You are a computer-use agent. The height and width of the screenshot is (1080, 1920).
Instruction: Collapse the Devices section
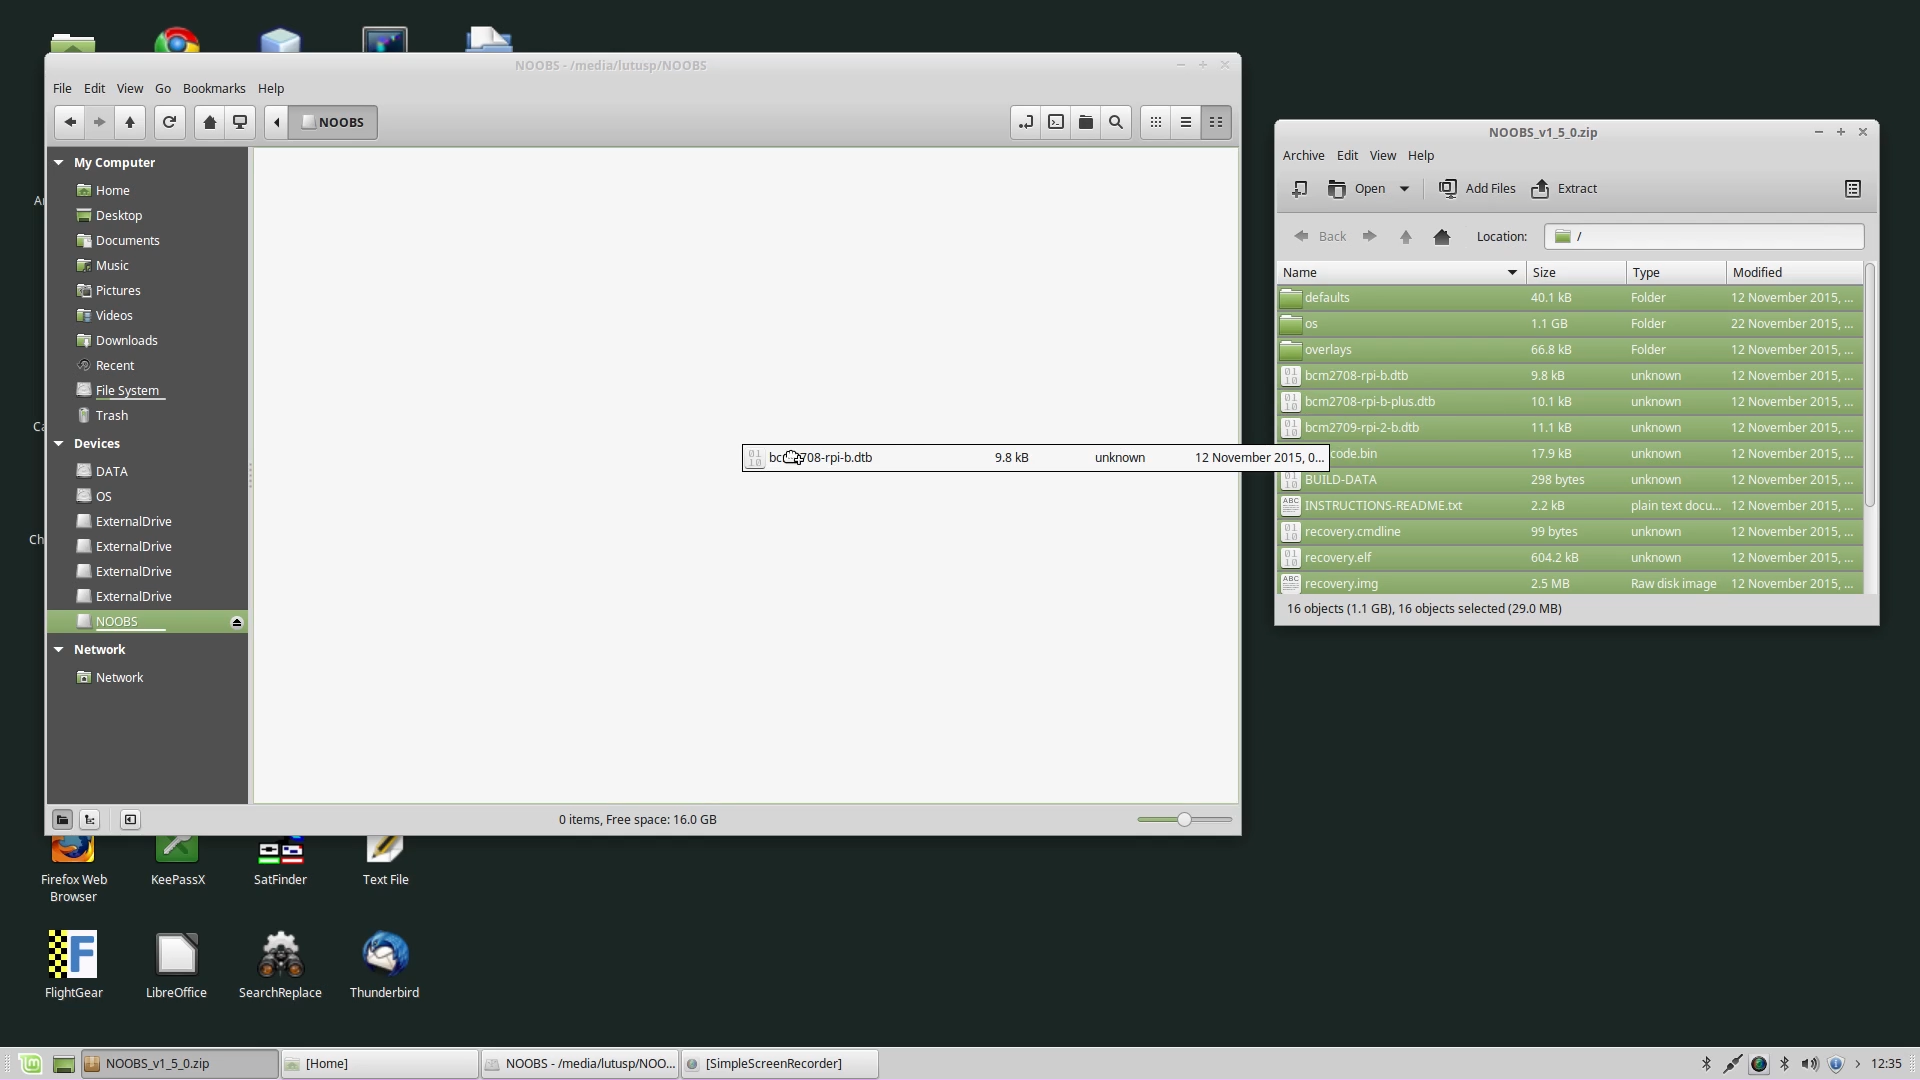[59, 443]
